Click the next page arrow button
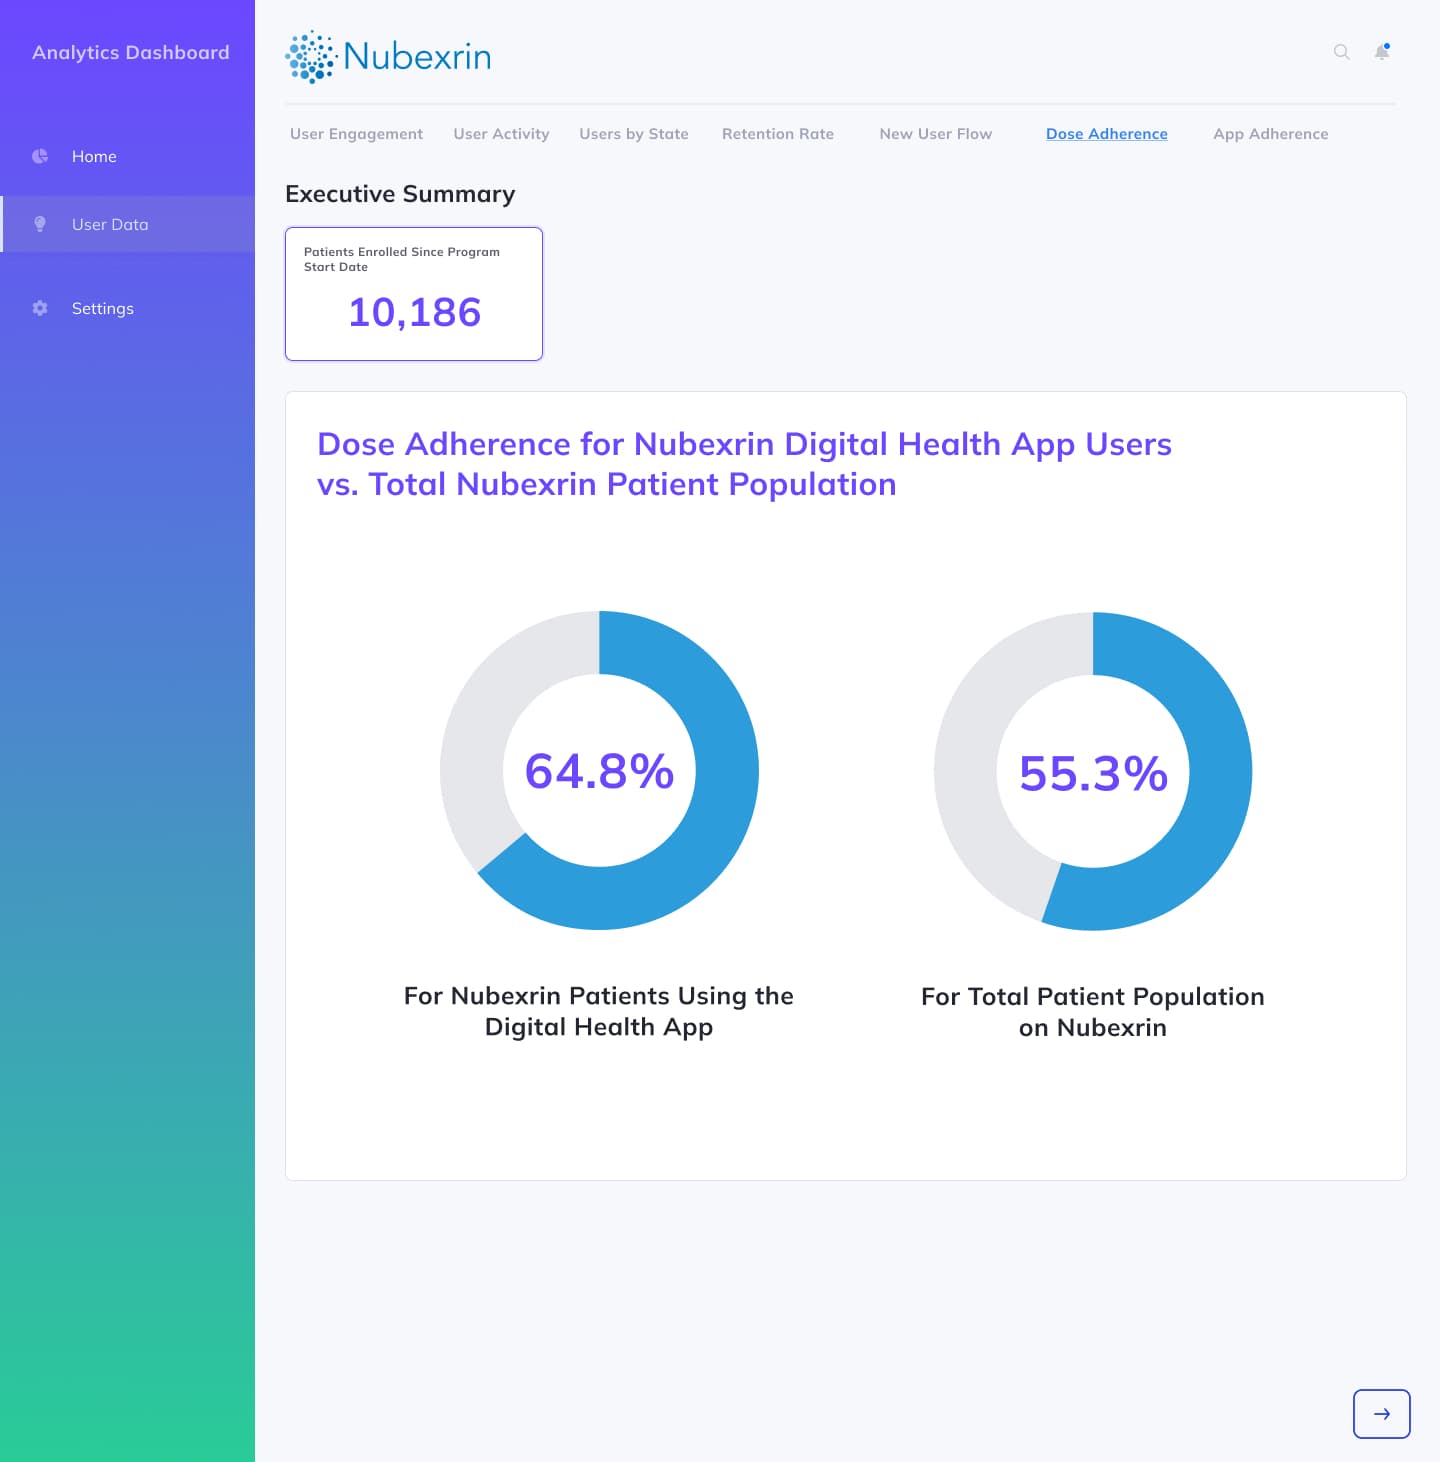 1382,1414
